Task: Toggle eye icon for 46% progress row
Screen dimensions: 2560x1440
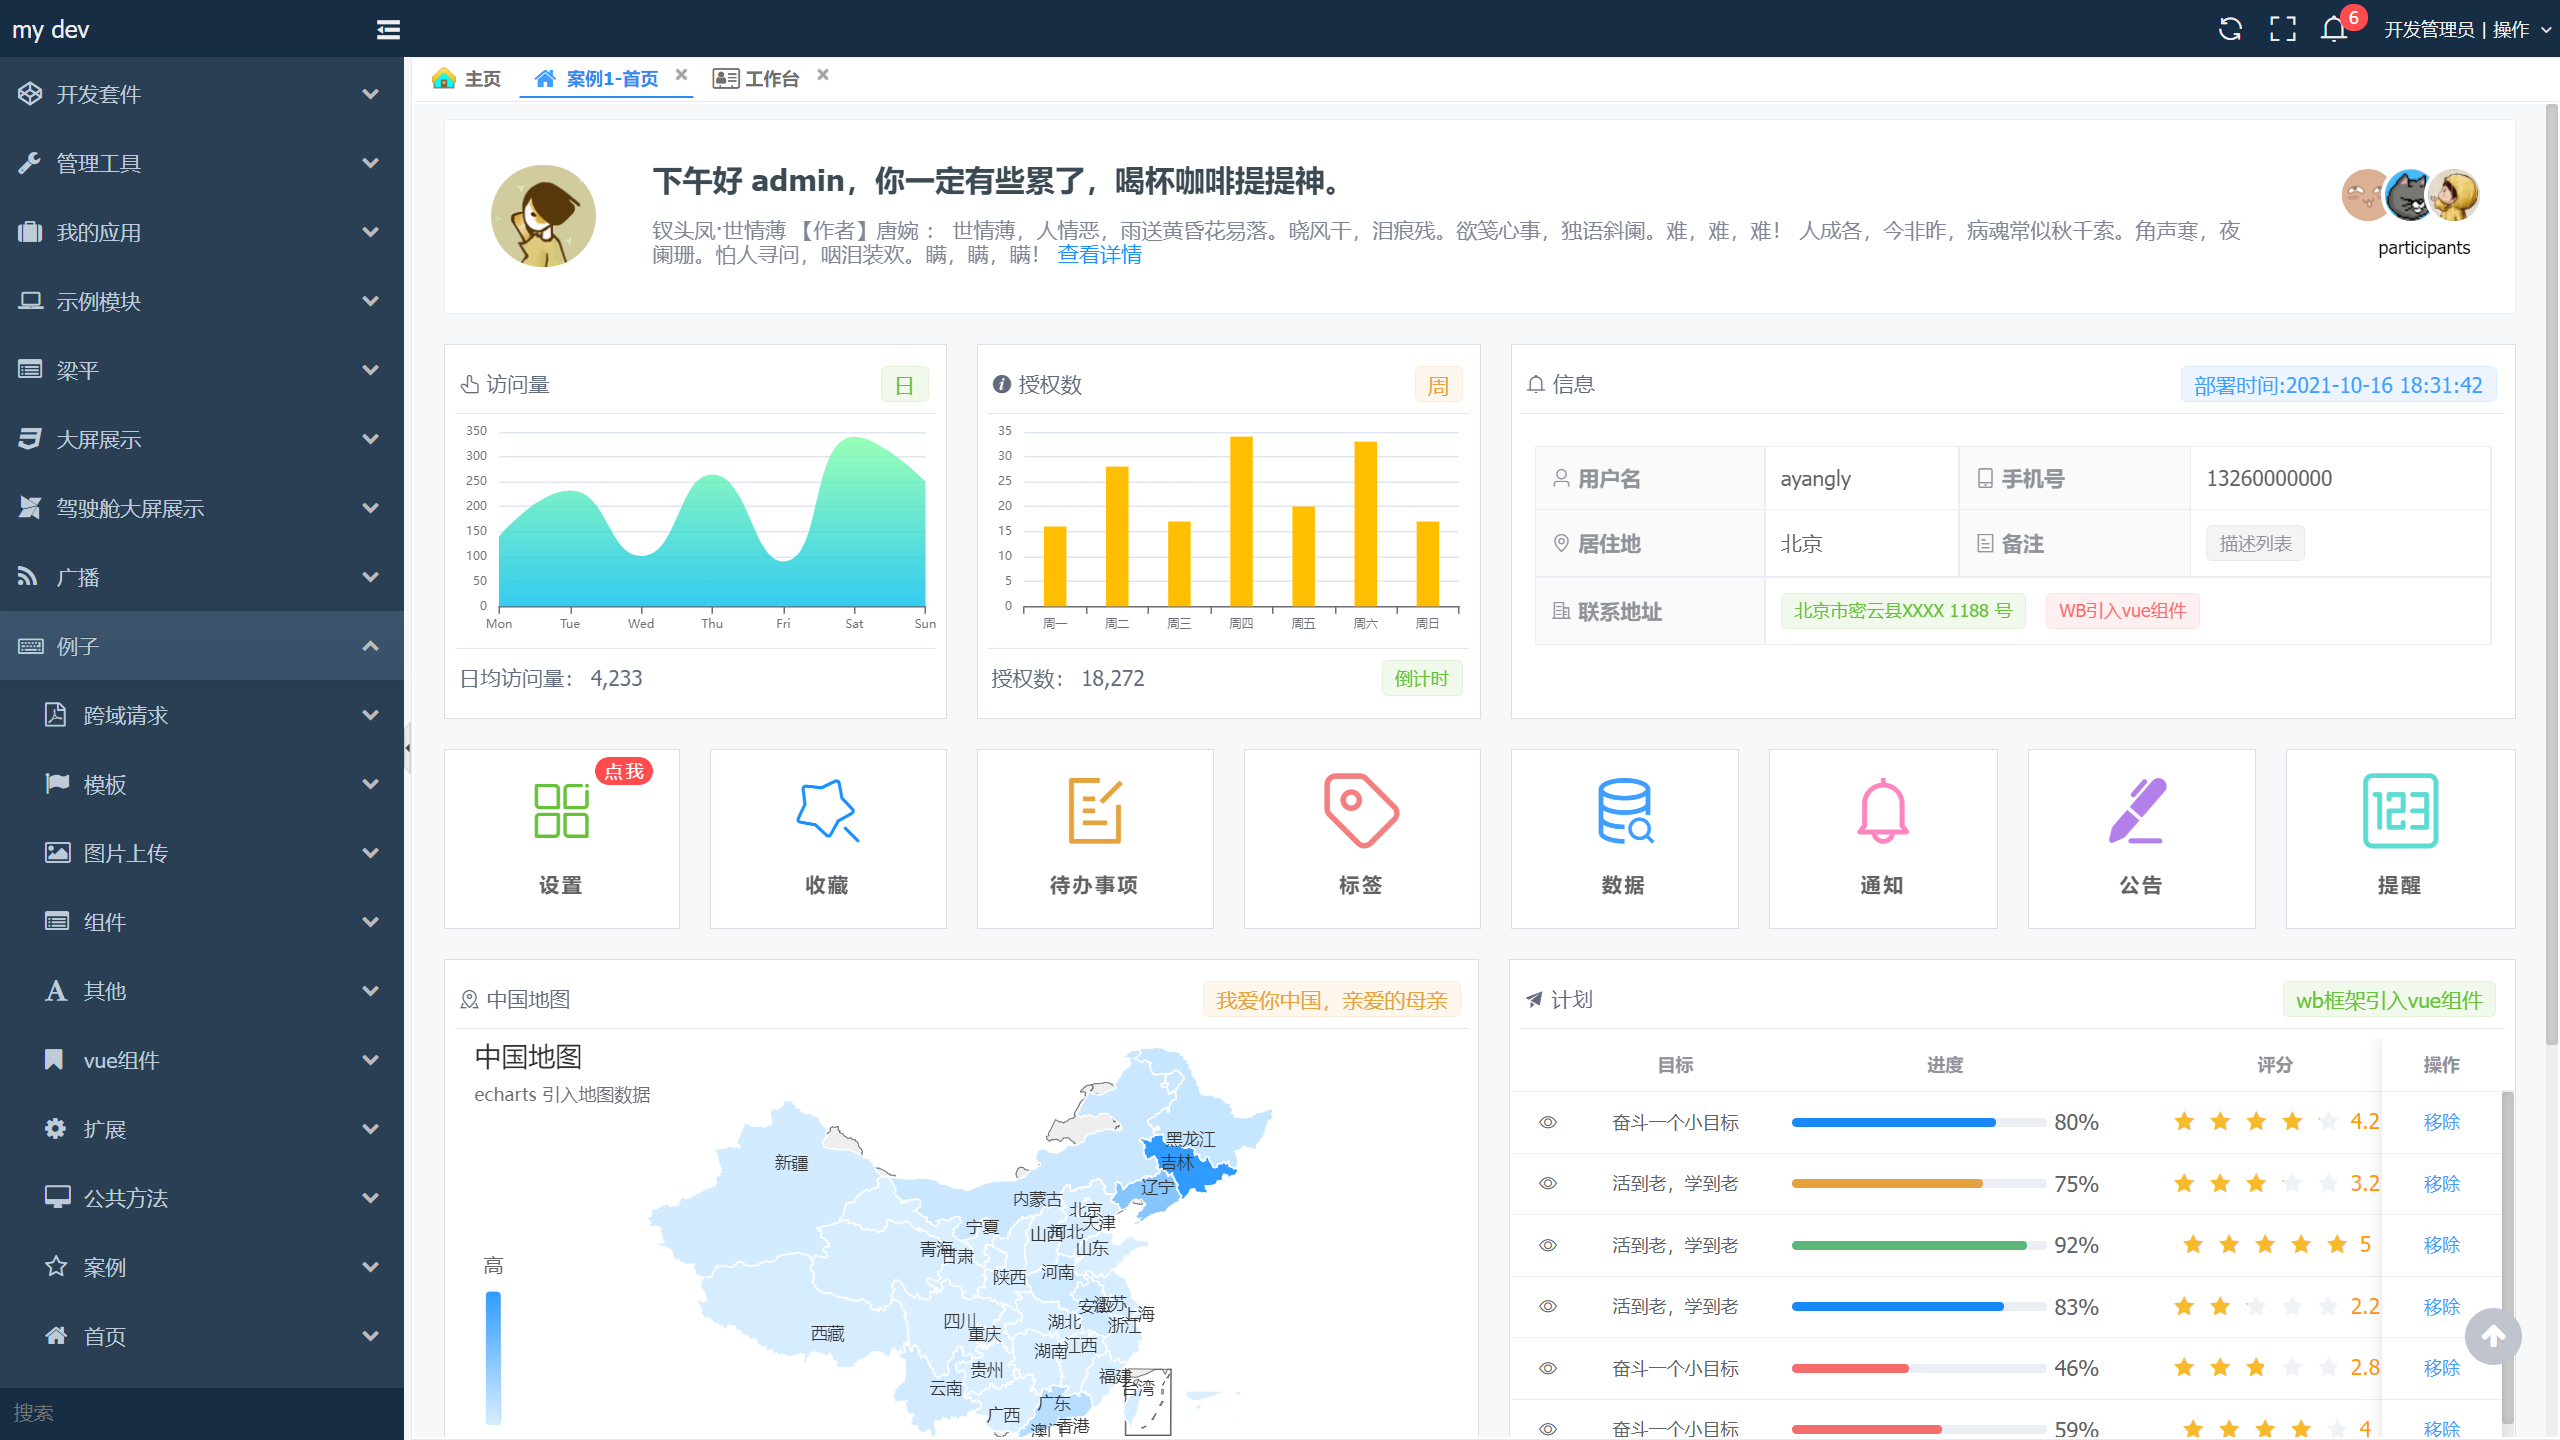Action: (x=1548, y=1368)
